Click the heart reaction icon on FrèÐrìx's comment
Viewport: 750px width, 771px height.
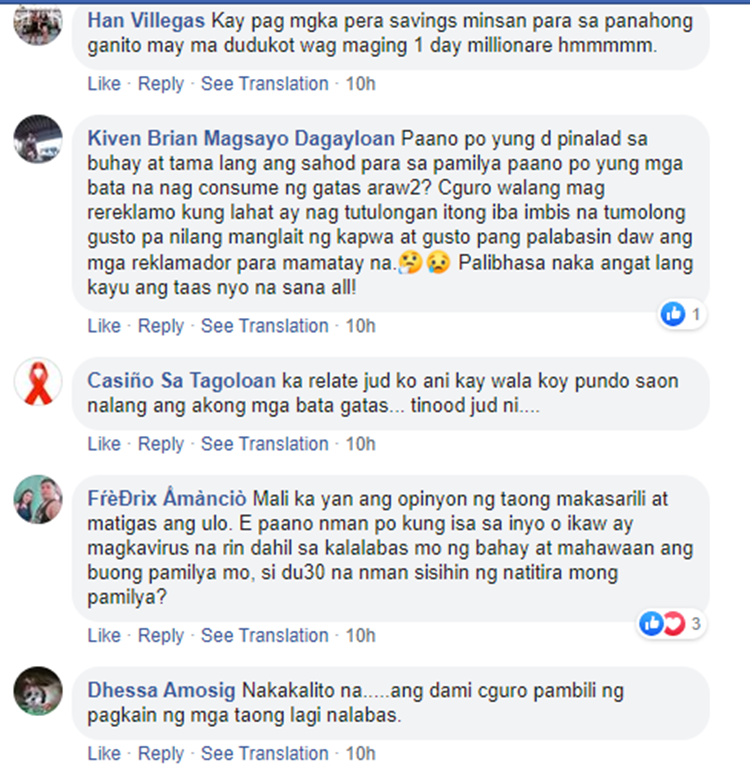[674, 623]
